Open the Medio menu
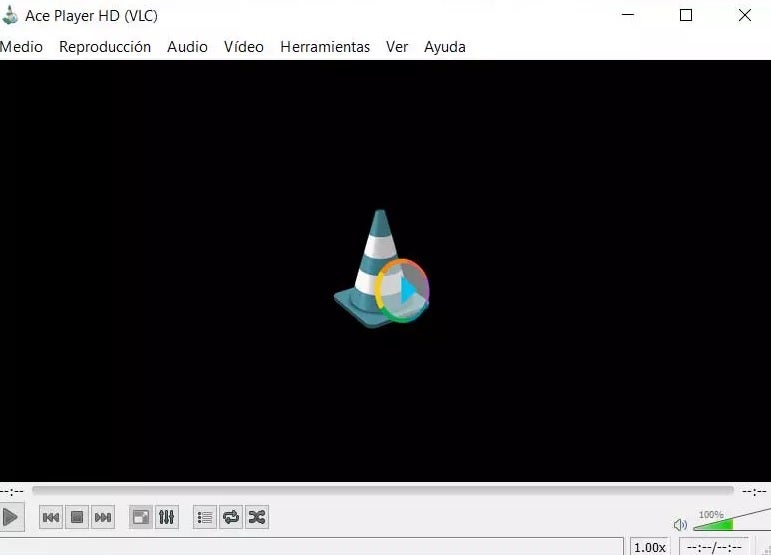The height and width of the screenshot is (555, 771). pyautogui.click(x=22, y=47)
